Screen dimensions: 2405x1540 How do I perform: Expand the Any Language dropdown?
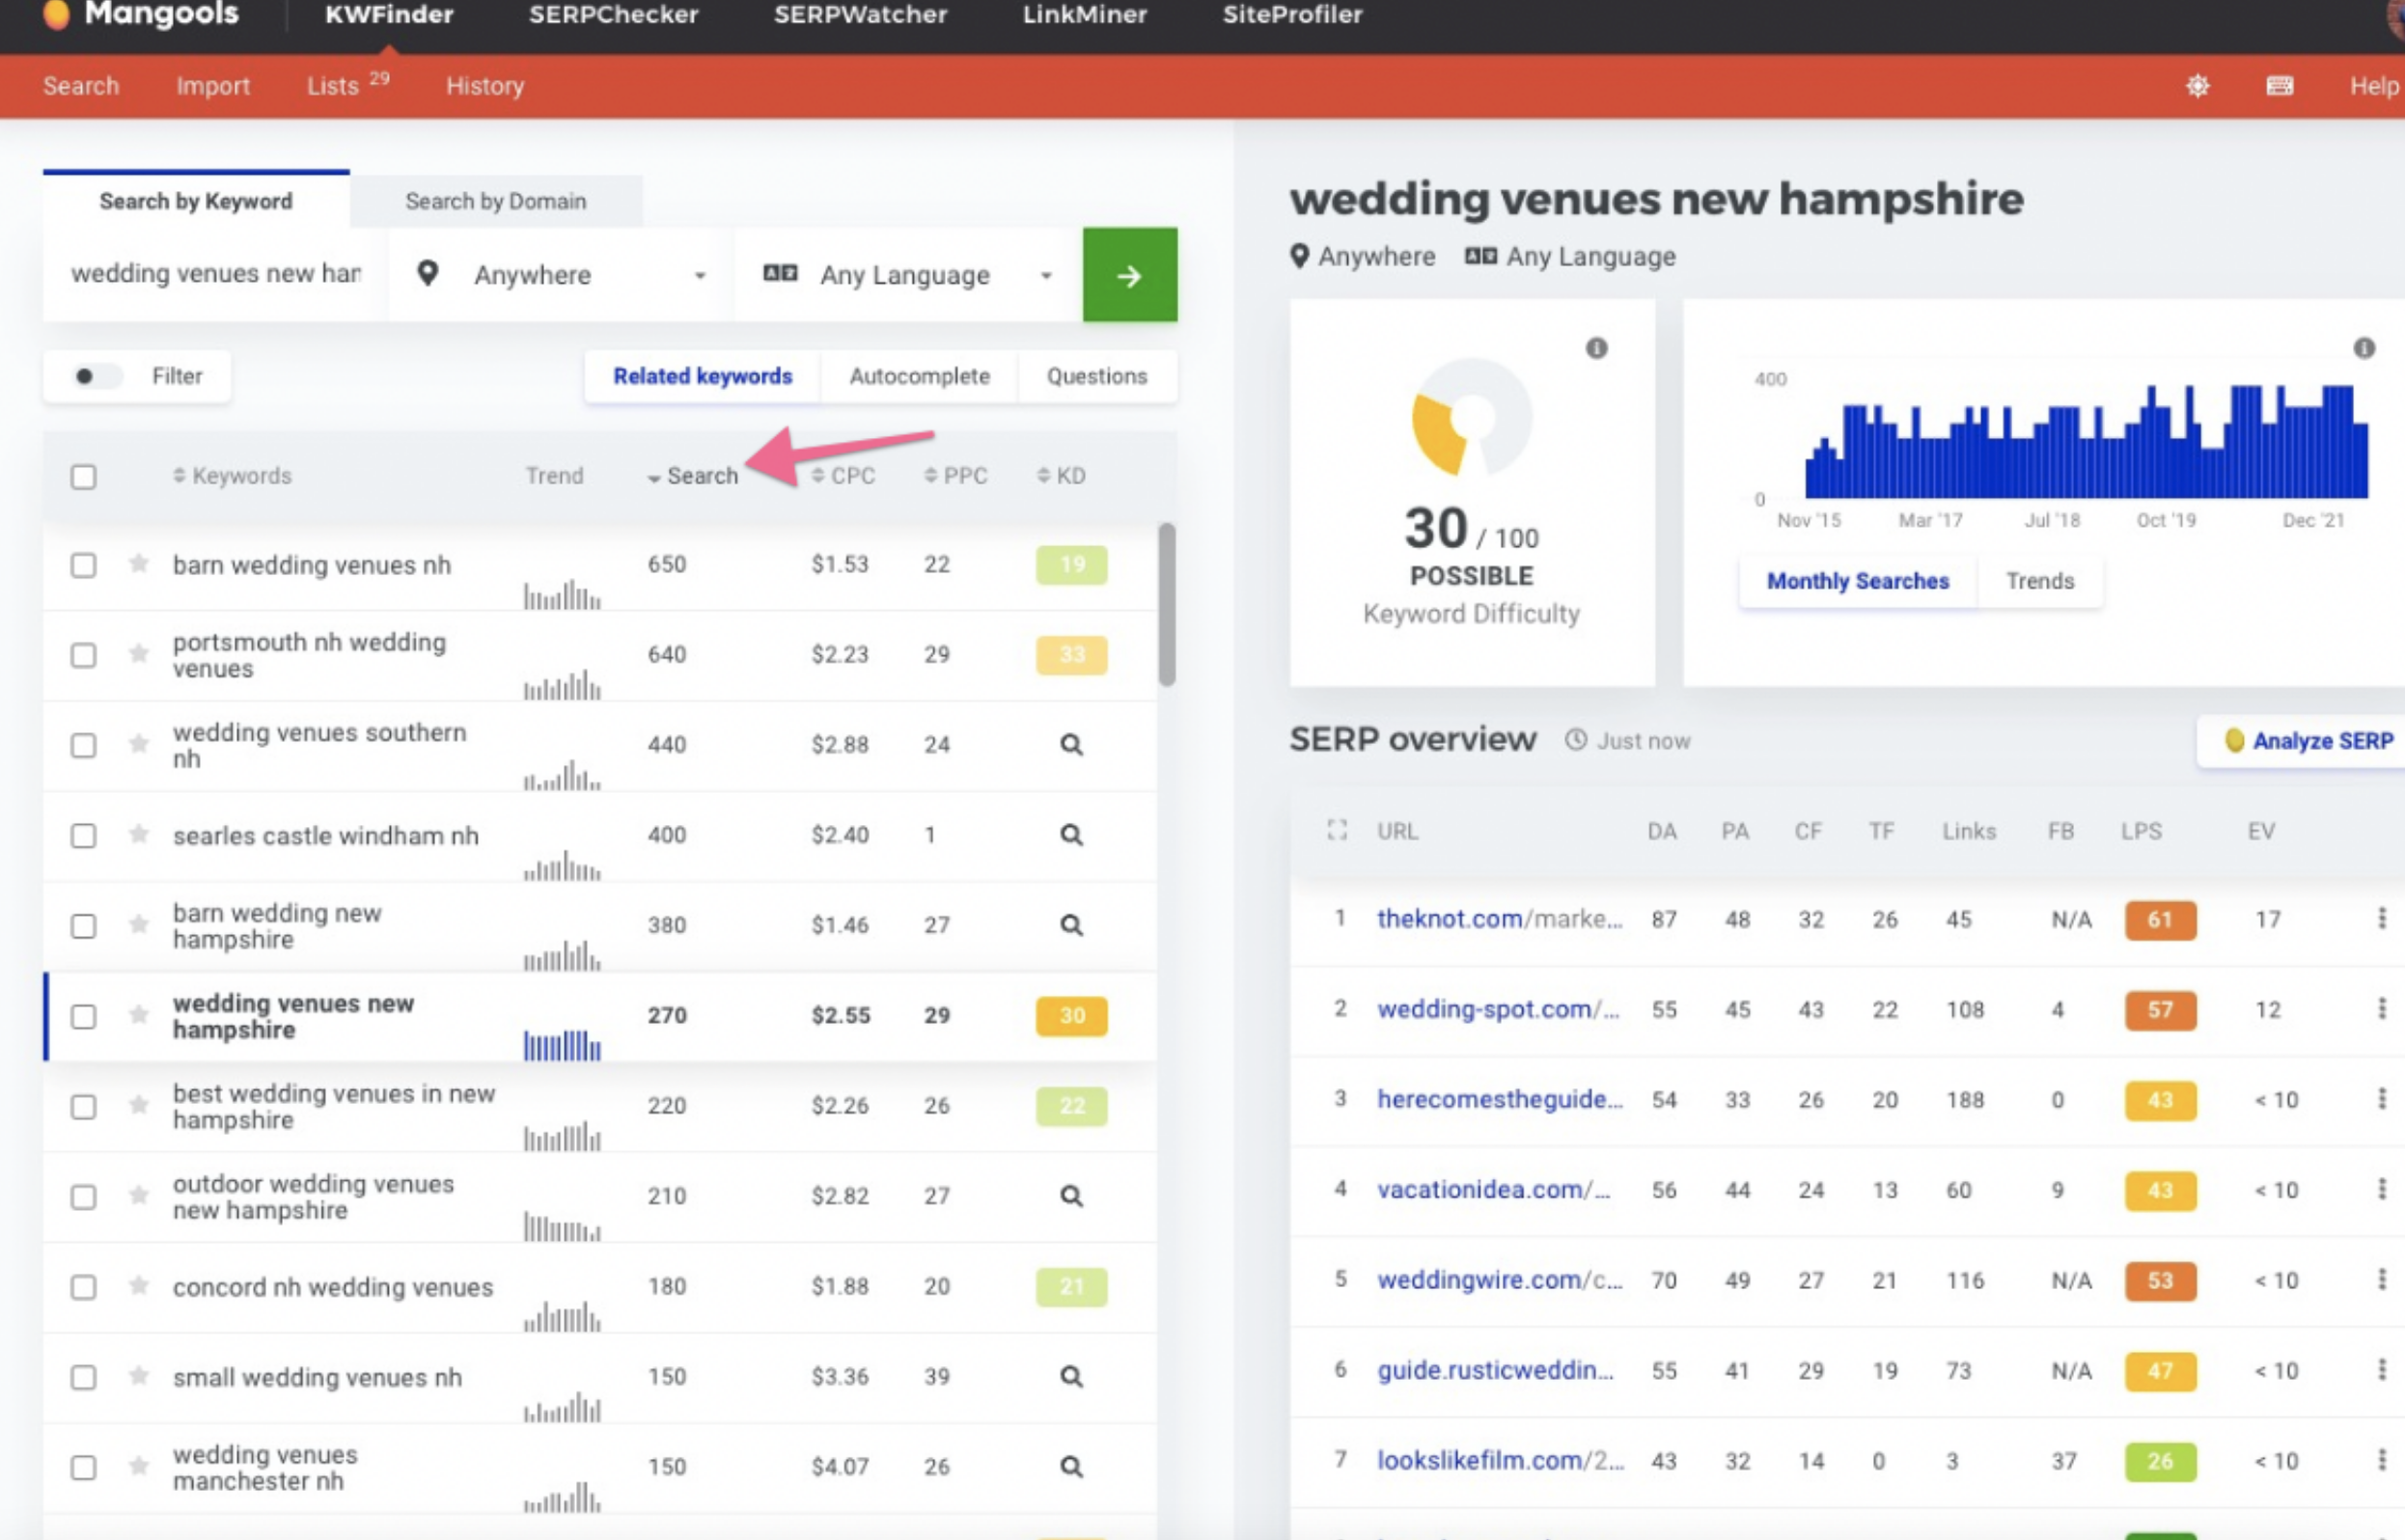pyautogui.click(x=907, y=275)
